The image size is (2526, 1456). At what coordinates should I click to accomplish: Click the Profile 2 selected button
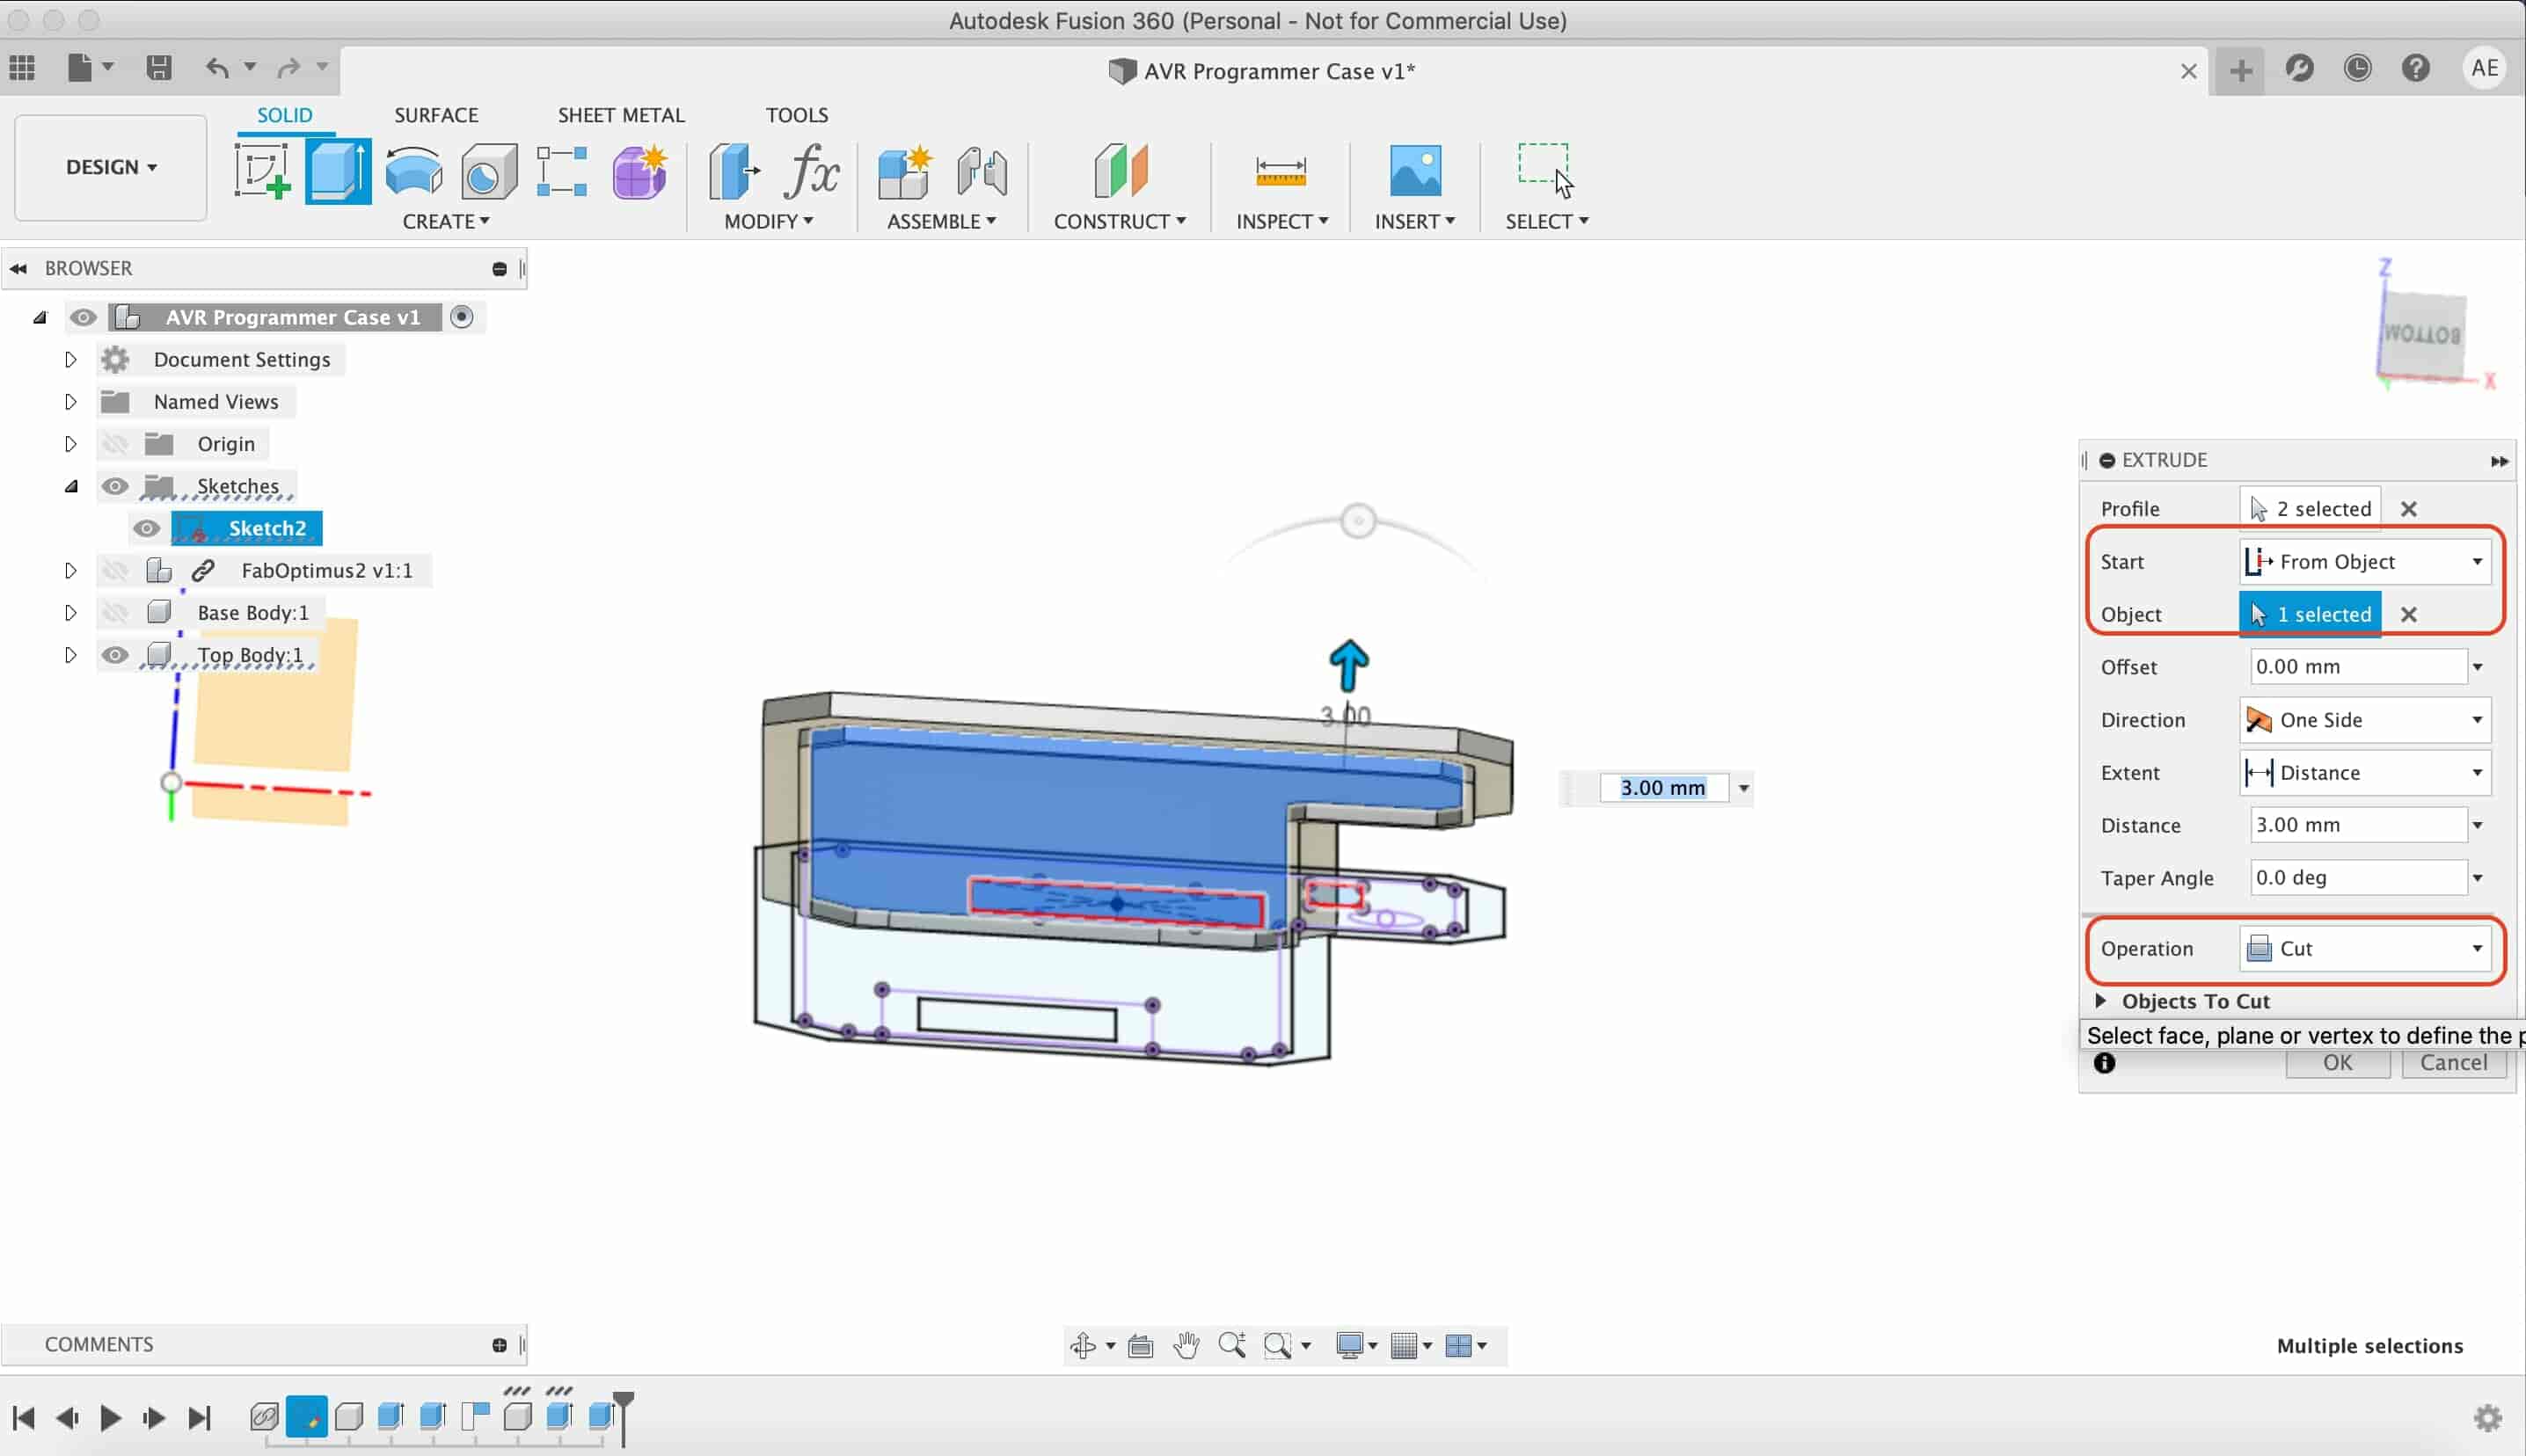point(2310,509)
